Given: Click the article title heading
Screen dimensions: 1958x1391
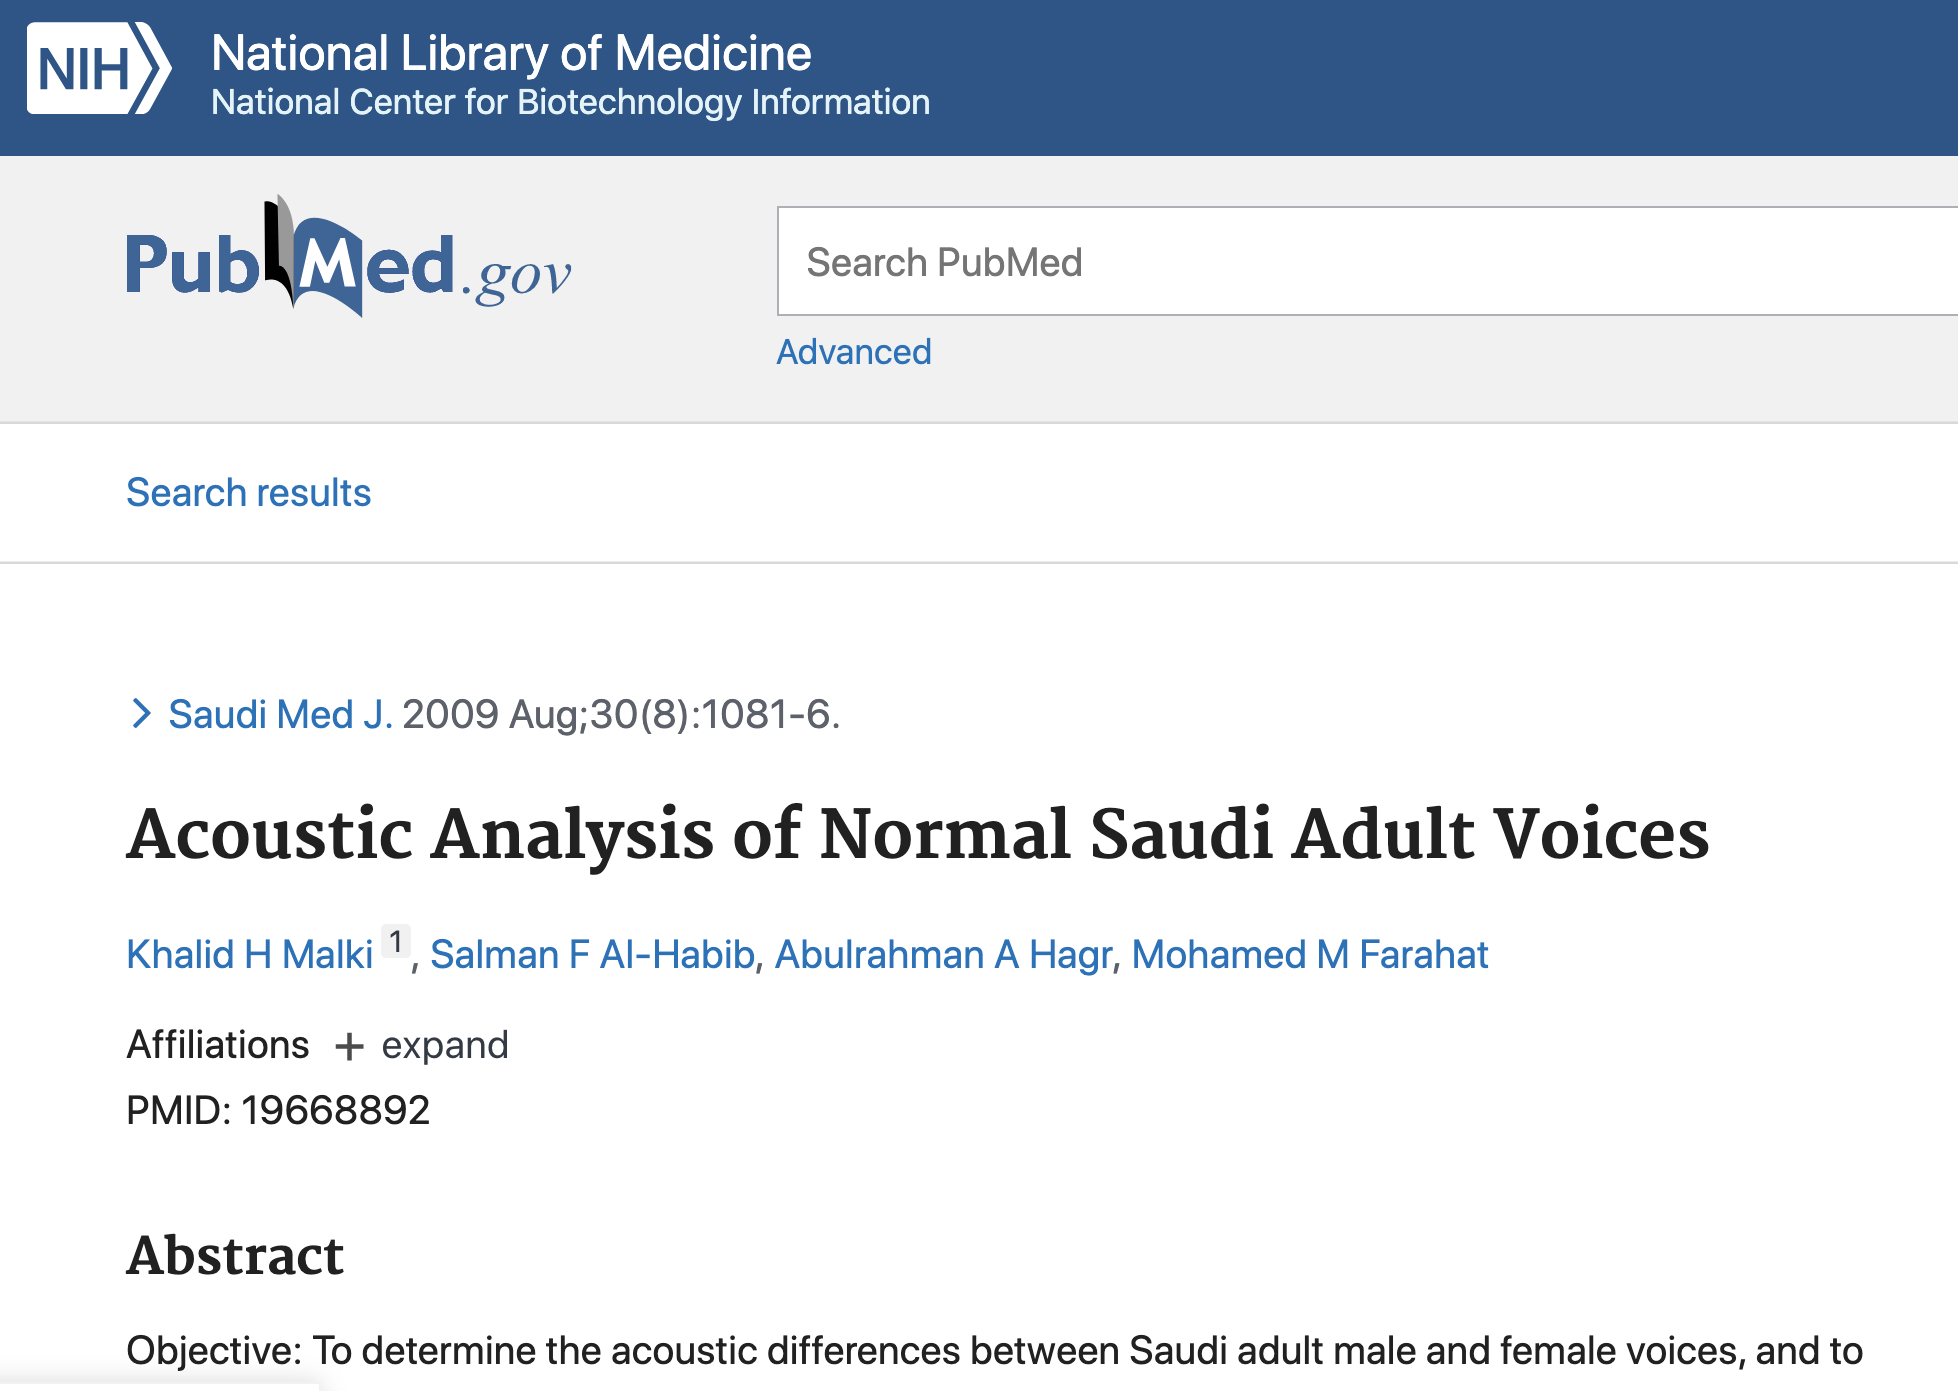Looking at the screenshot, I should coord(918,834).
